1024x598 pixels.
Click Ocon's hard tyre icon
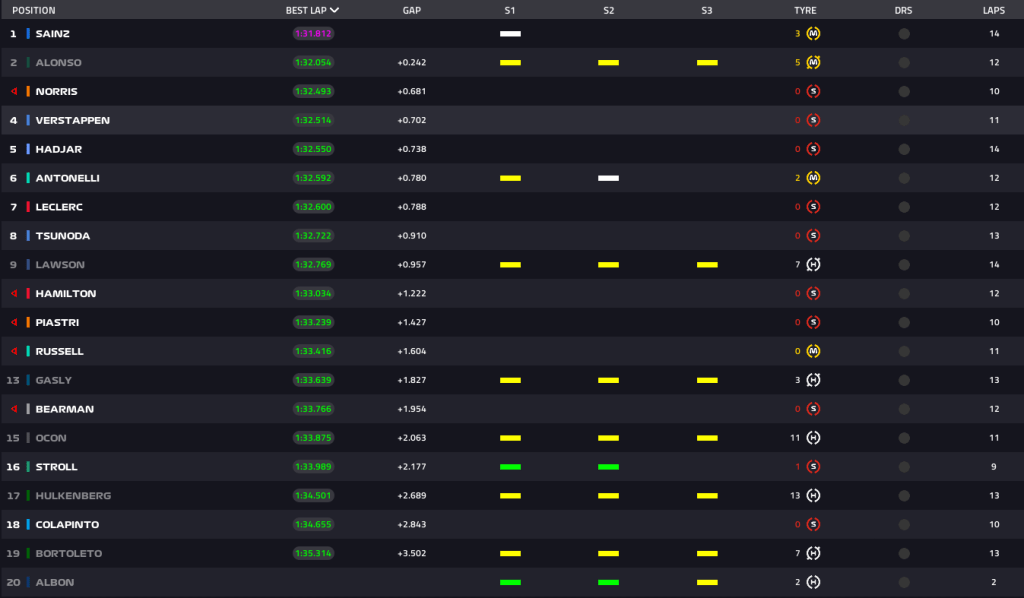(x=813, y=438)
